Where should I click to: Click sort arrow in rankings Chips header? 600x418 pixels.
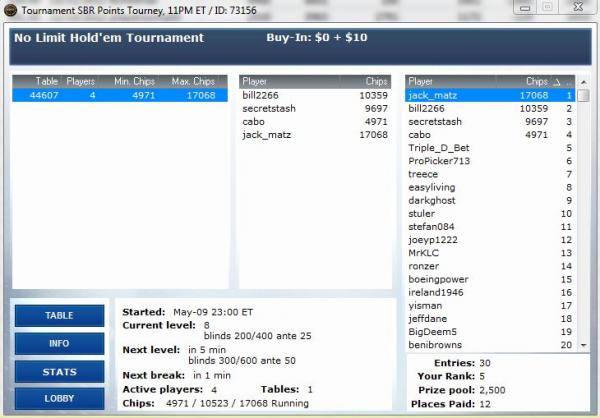(x=556, y=81)
